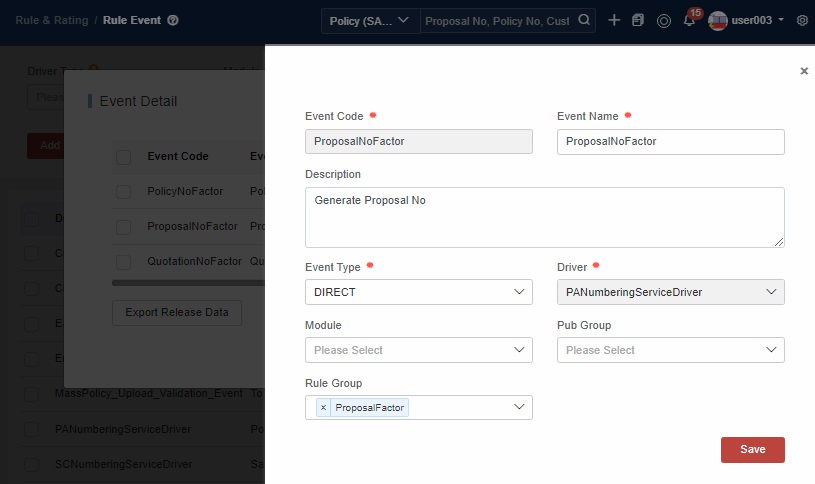Viewport: 815px width, 484px height.
Task: Click Export Release Data button
Action: pos(177,312)
